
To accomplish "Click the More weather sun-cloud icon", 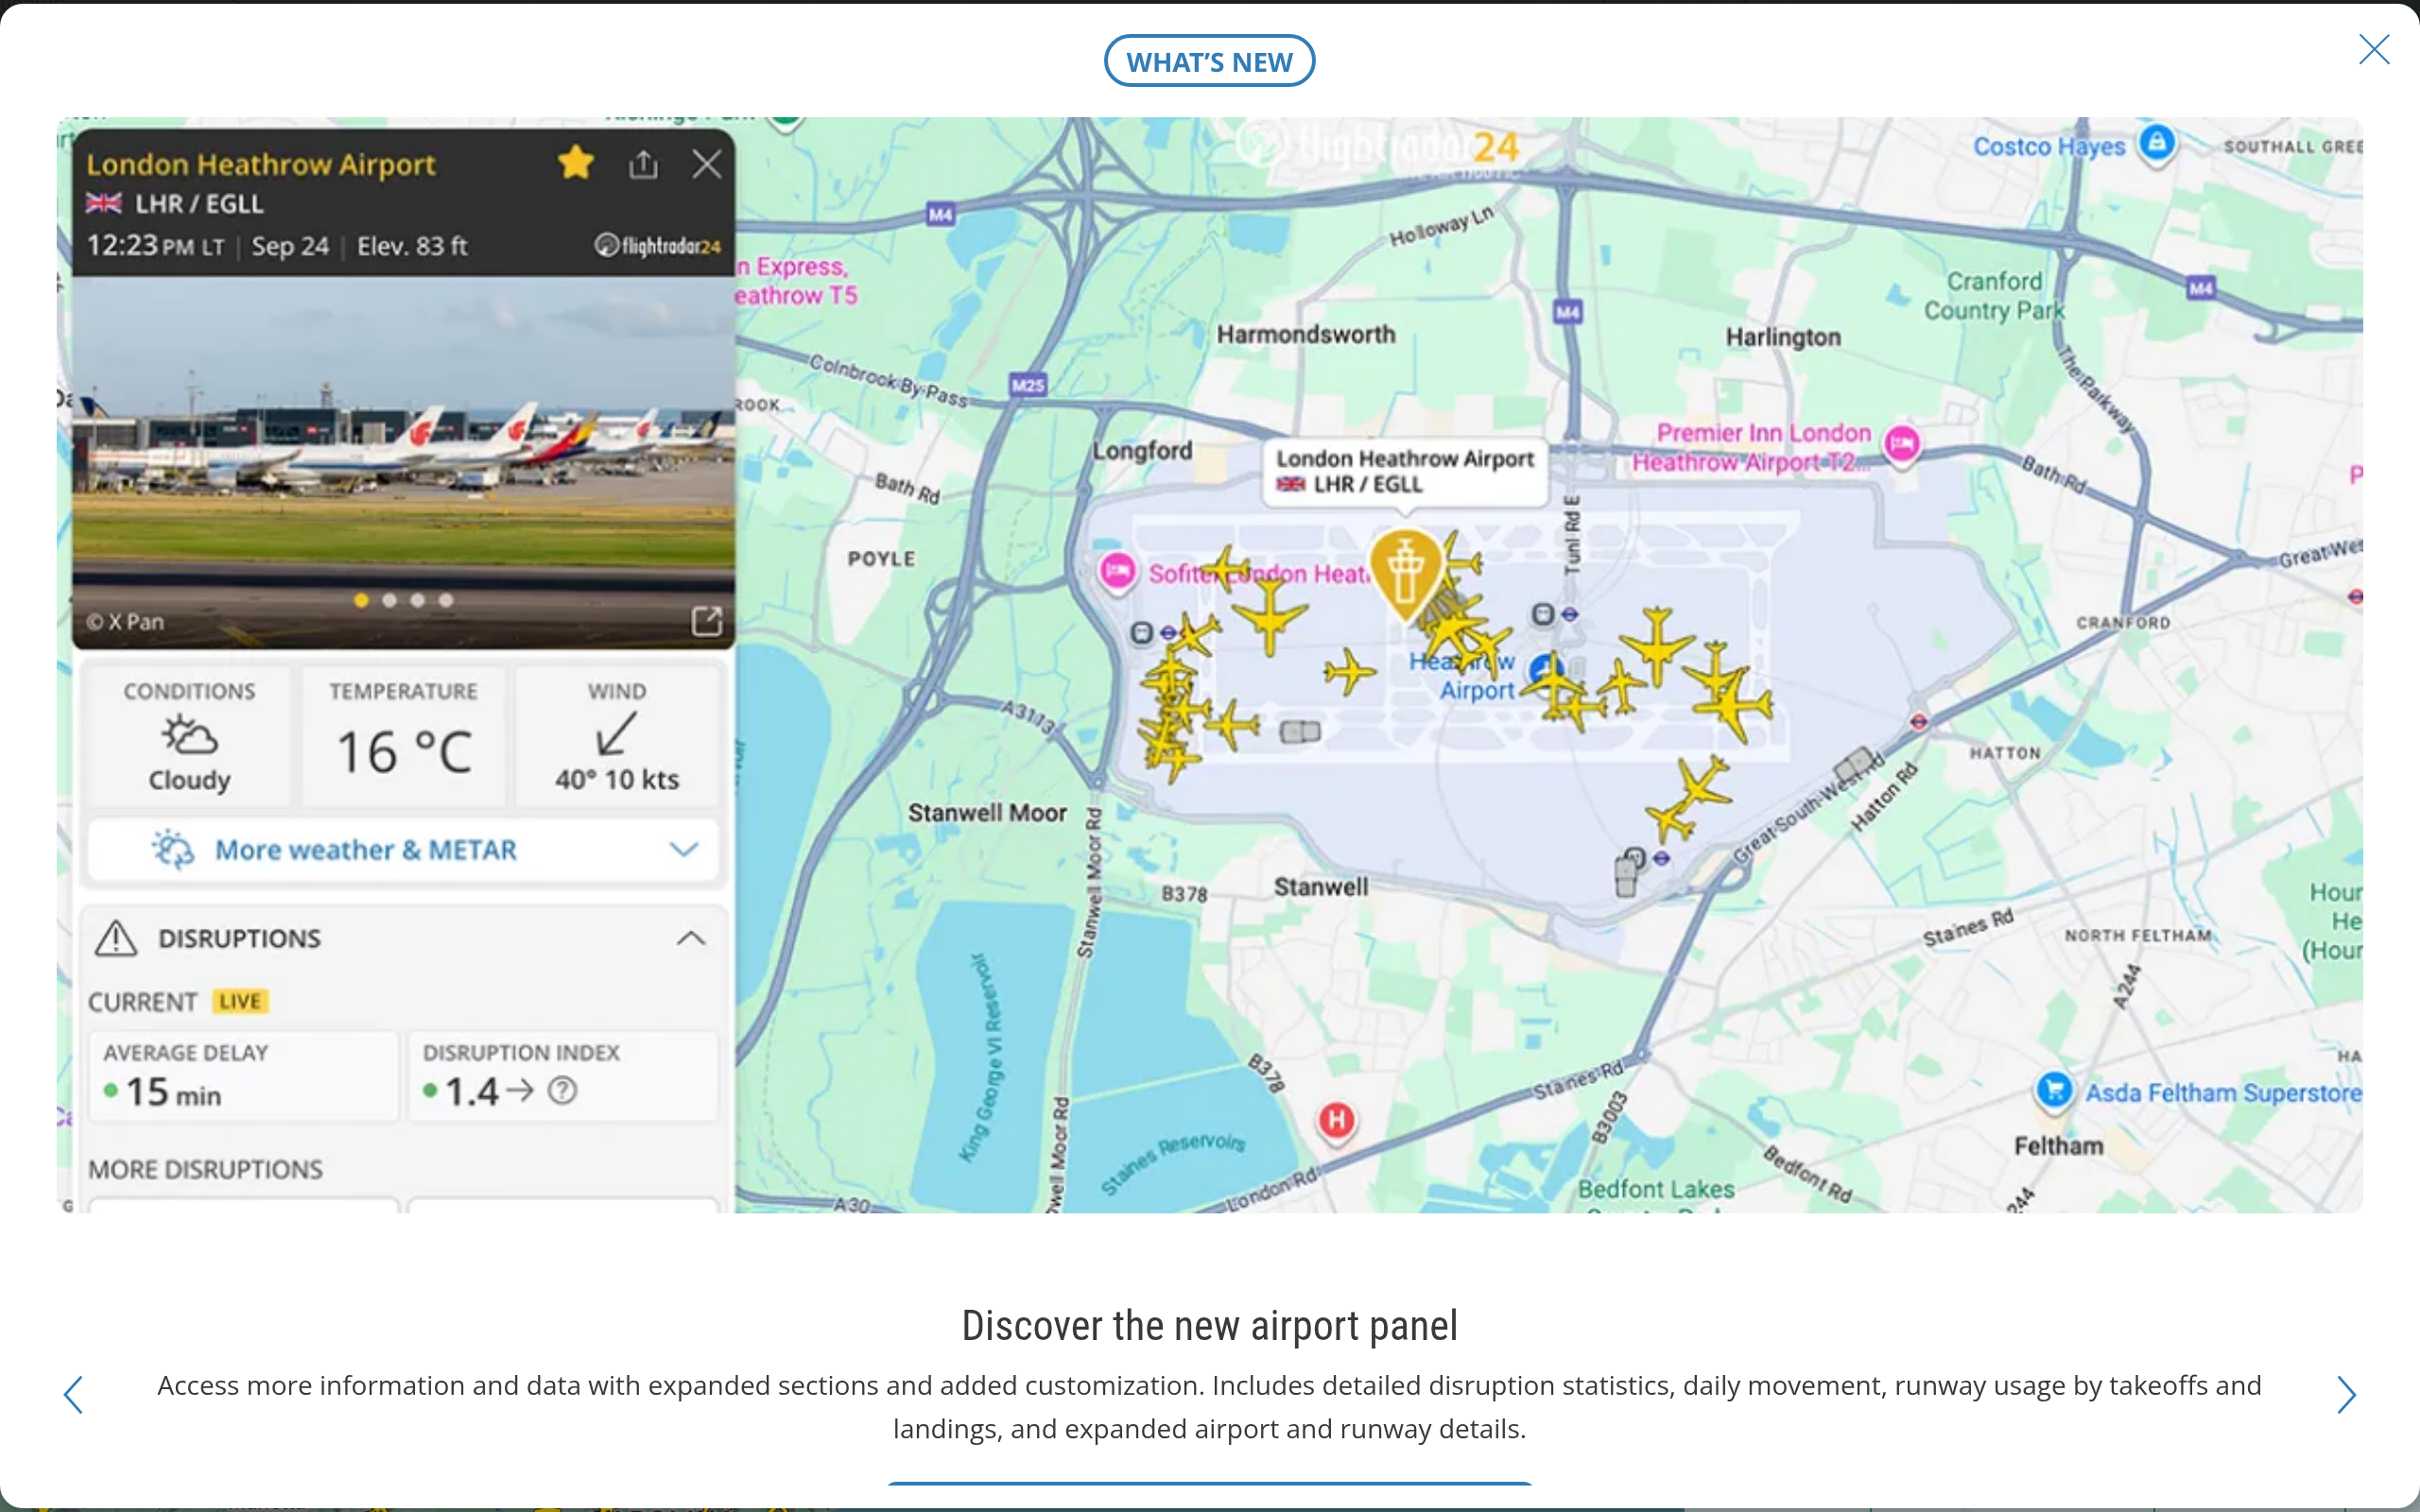I will click(172, 849).
